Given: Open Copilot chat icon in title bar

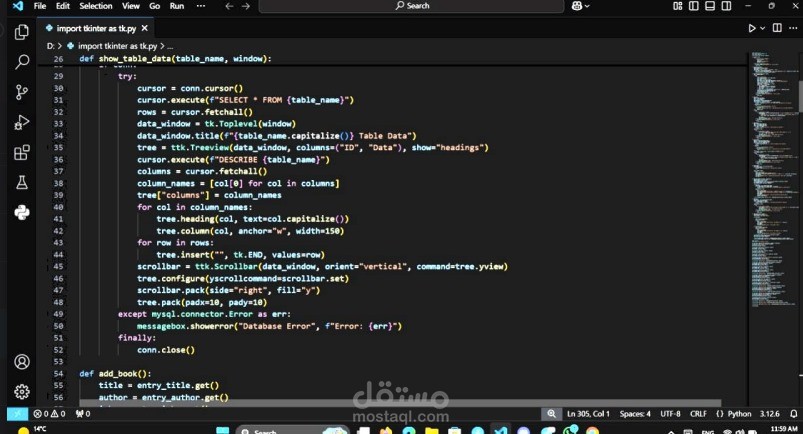Looking at the screenshot, I should 577,6.
